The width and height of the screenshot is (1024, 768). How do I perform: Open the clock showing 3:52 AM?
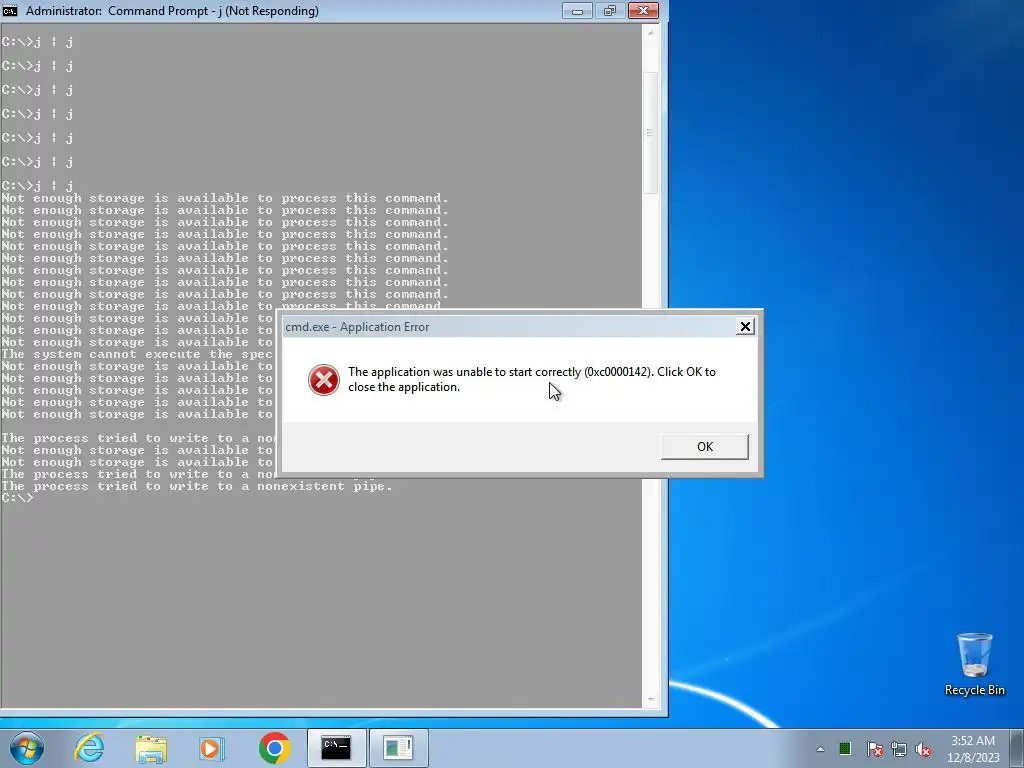(x=973, y=749)
